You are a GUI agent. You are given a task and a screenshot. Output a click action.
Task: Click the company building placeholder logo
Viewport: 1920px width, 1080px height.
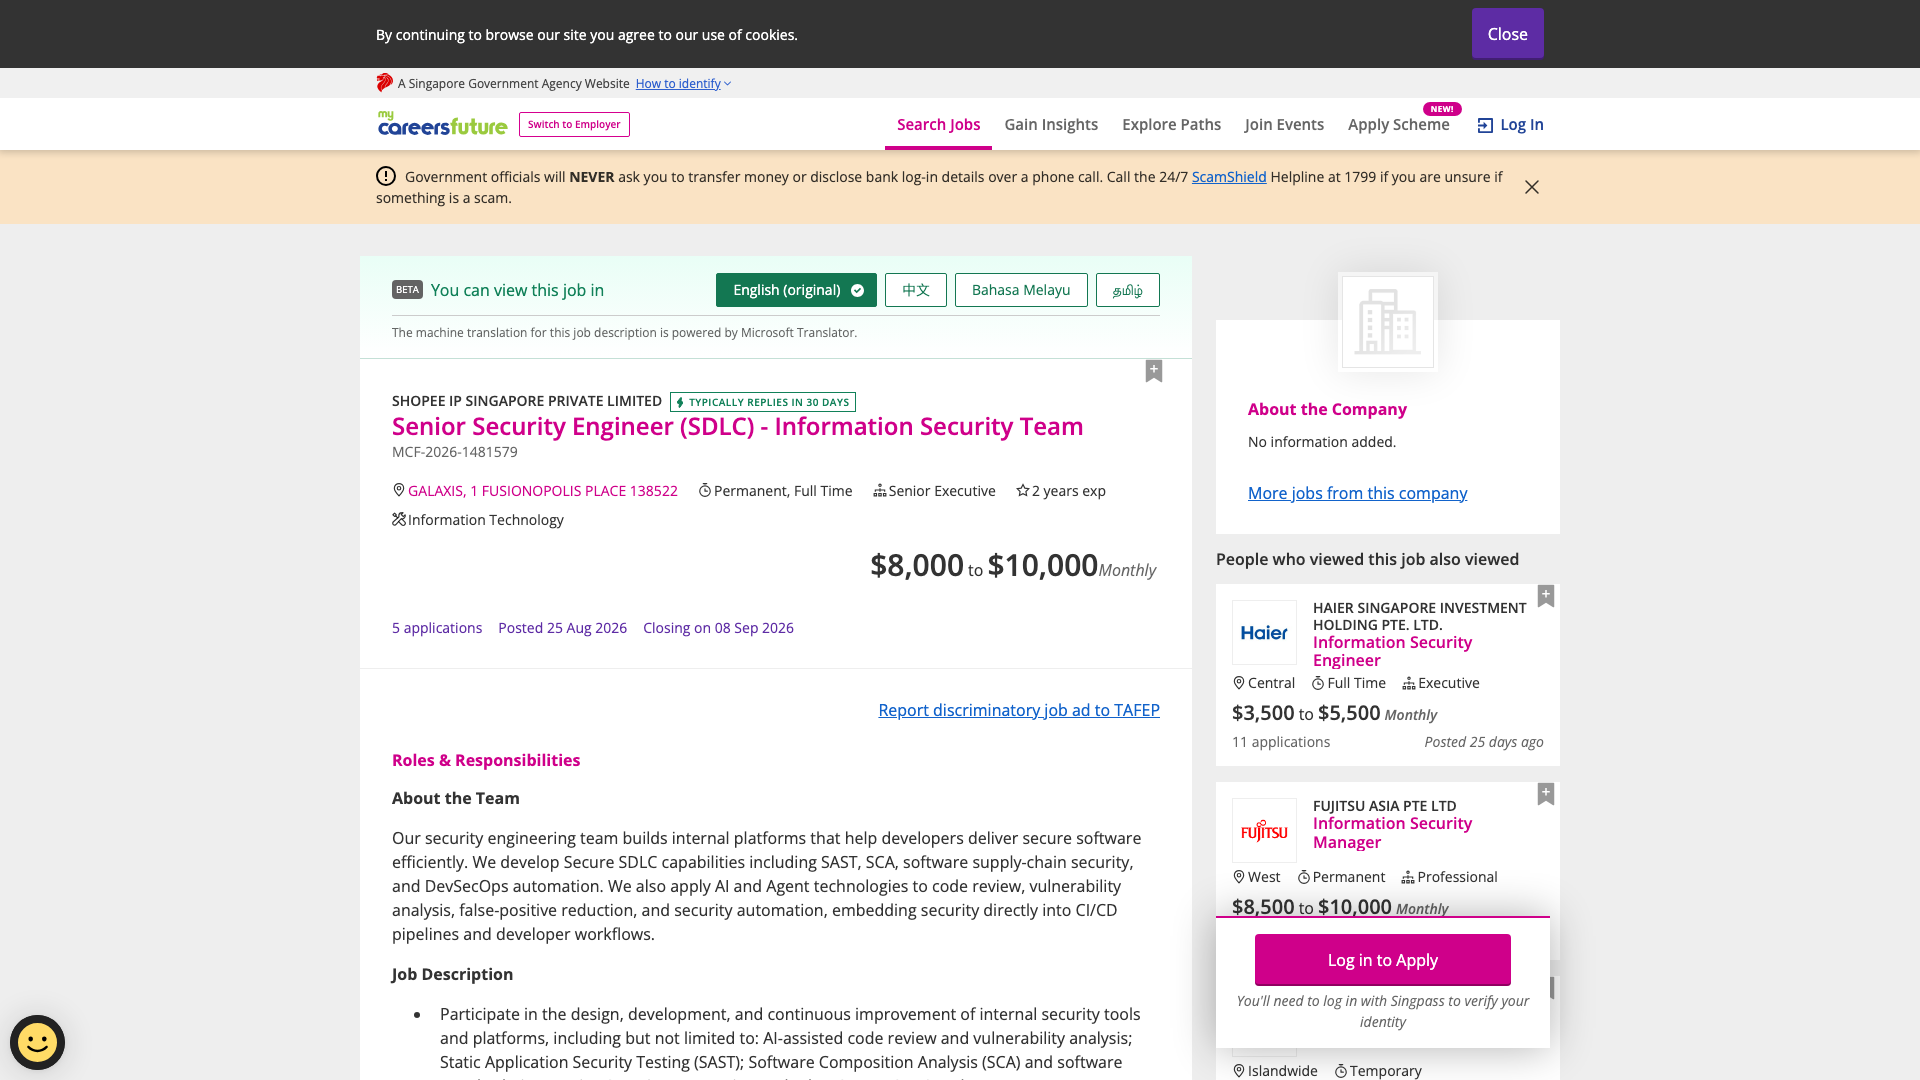tap(1388, 322)
